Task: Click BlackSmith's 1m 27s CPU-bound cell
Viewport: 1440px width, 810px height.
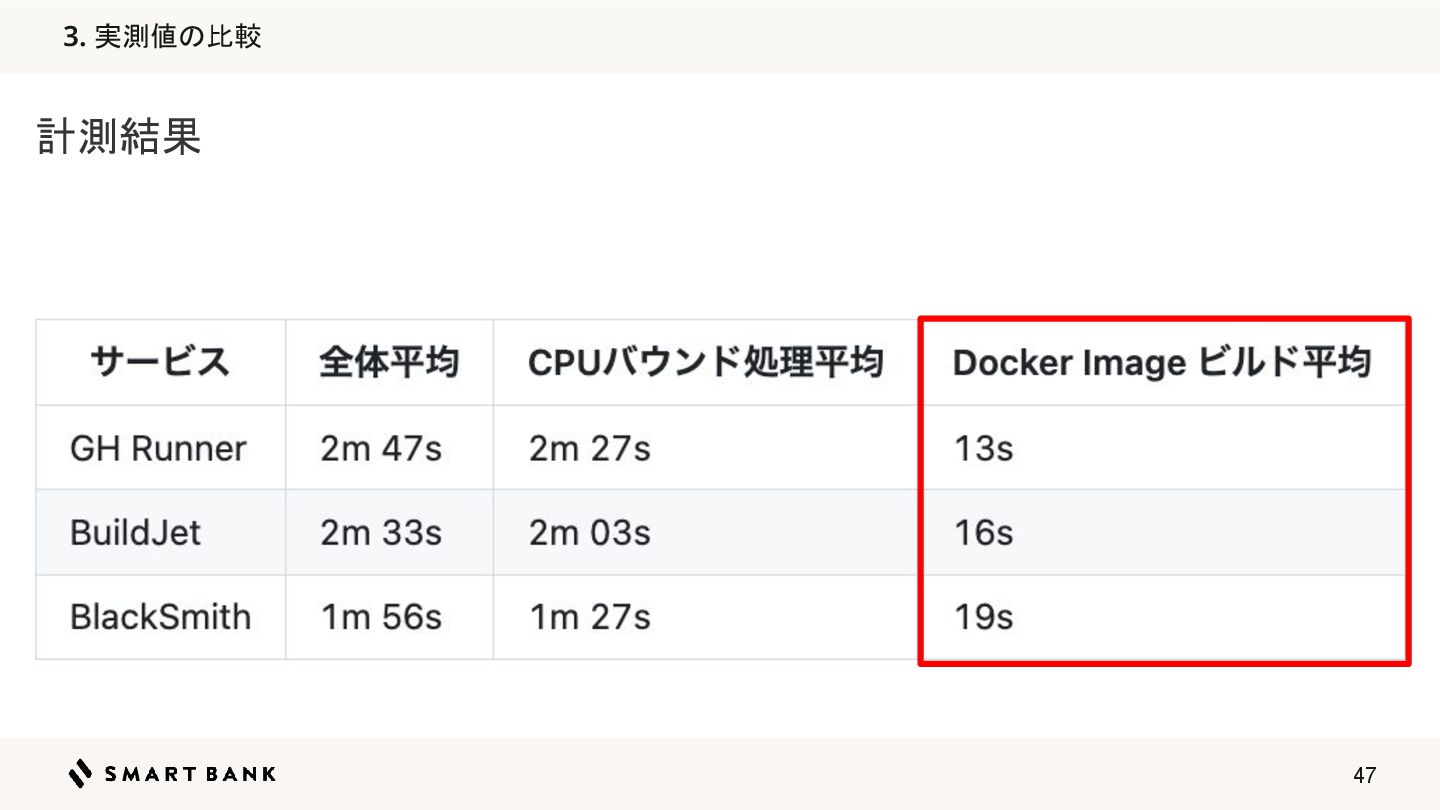Action: pyautogui.click(x=589, y=617)
